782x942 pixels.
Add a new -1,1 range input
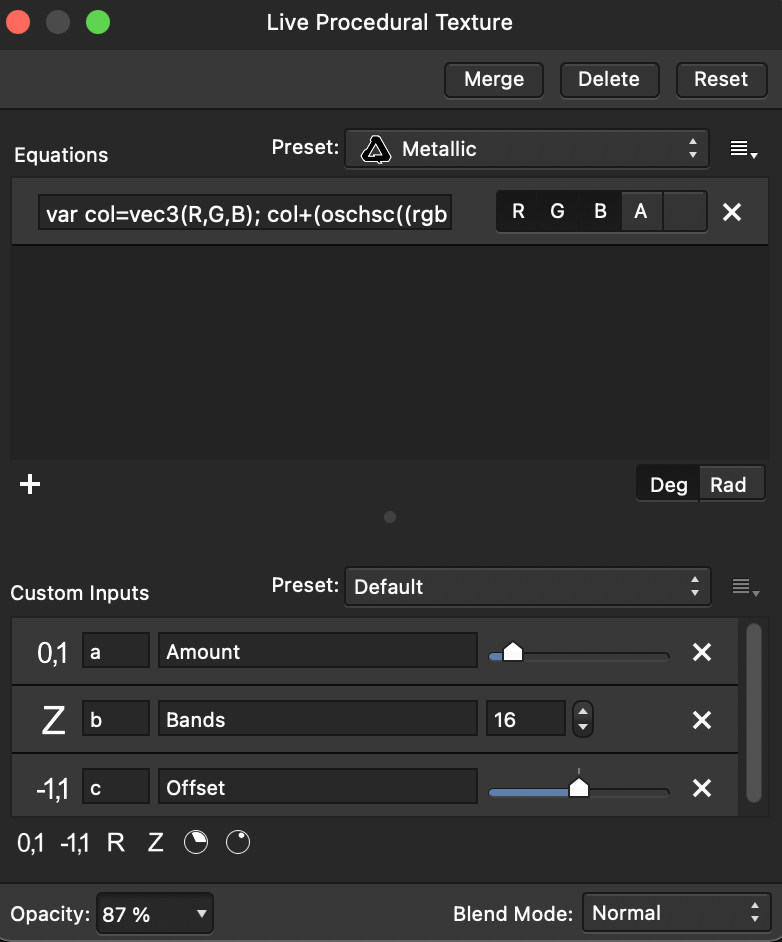click(74, 843)
